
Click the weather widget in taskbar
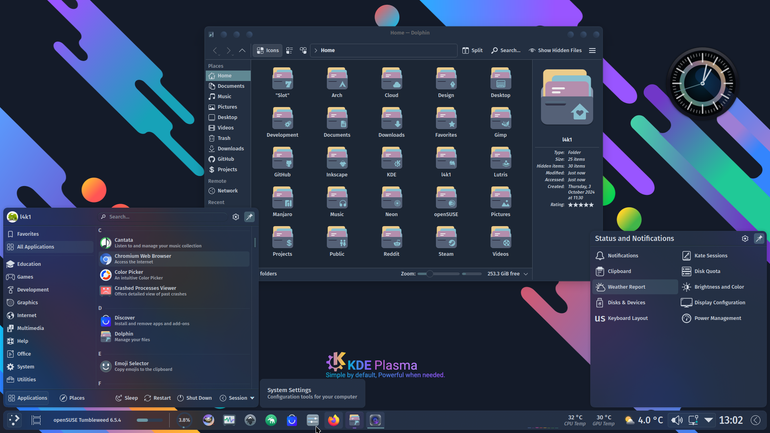[643, 420]
